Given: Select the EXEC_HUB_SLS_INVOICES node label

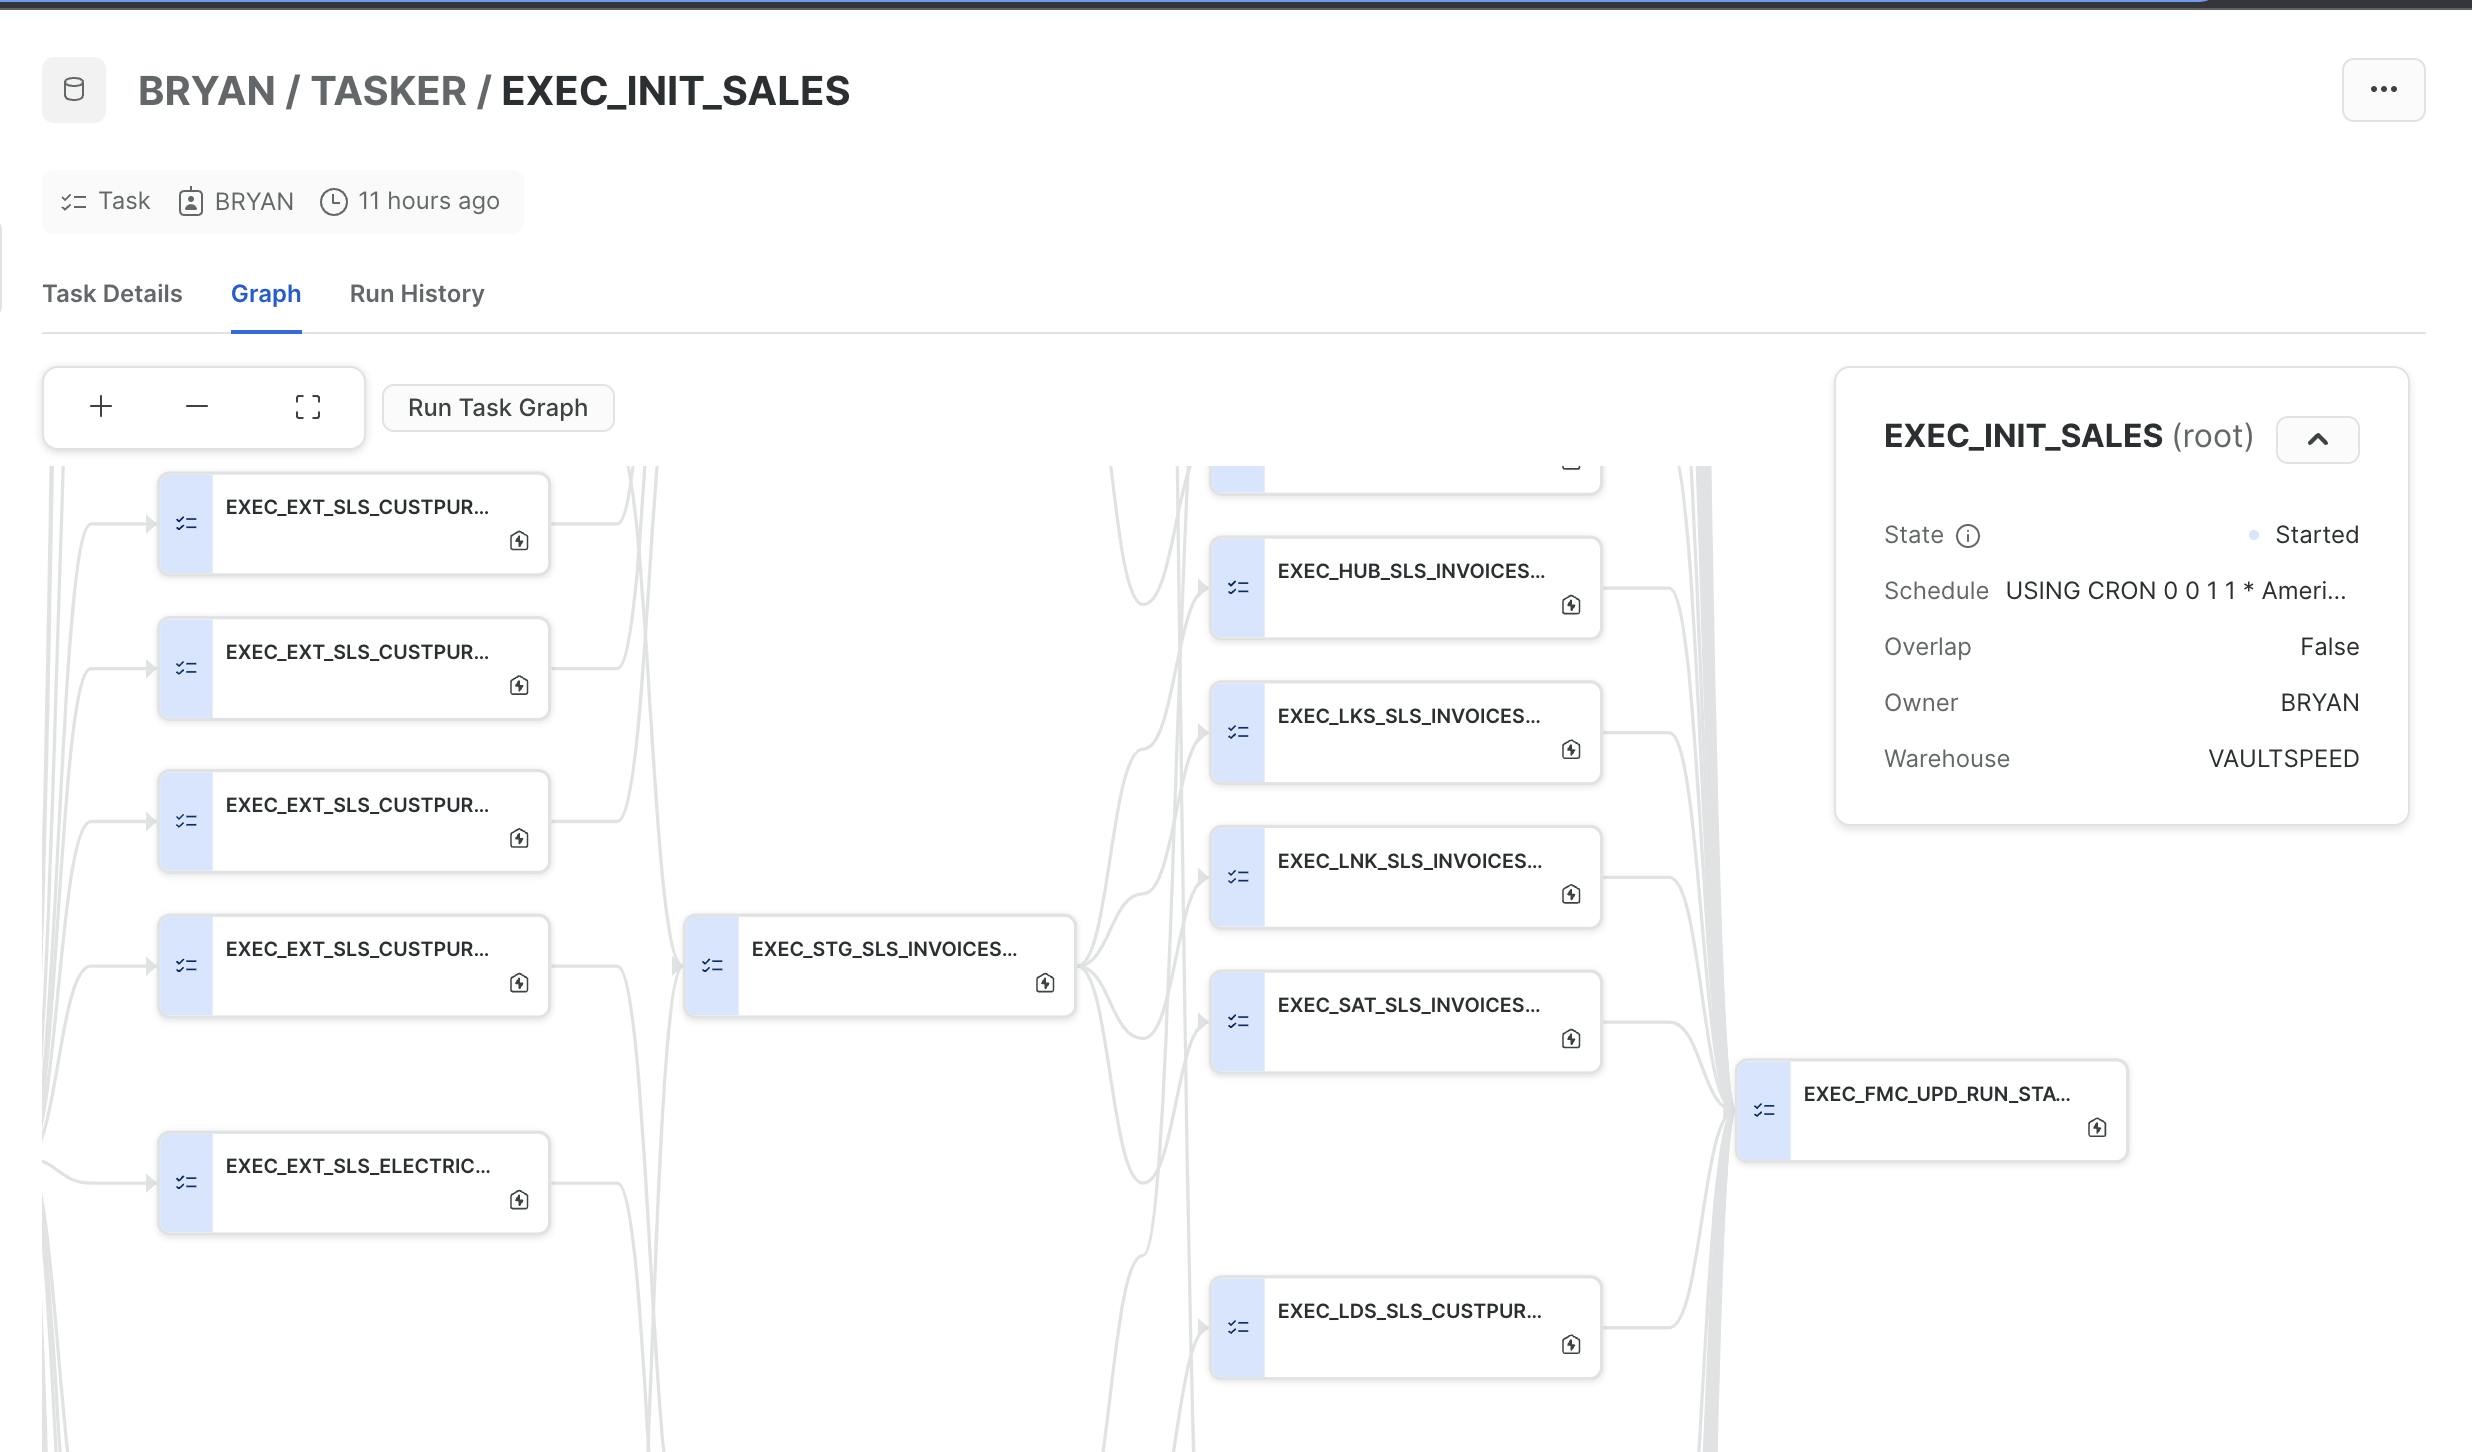Looking at the screenshot, I should click(1411, 571).
